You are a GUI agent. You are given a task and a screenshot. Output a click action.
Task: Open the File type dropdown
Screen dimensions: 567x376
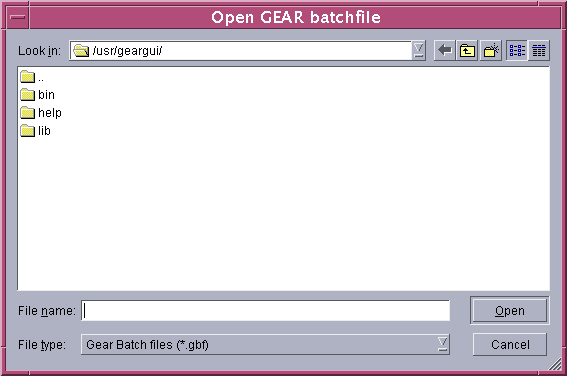click(443, 344)
